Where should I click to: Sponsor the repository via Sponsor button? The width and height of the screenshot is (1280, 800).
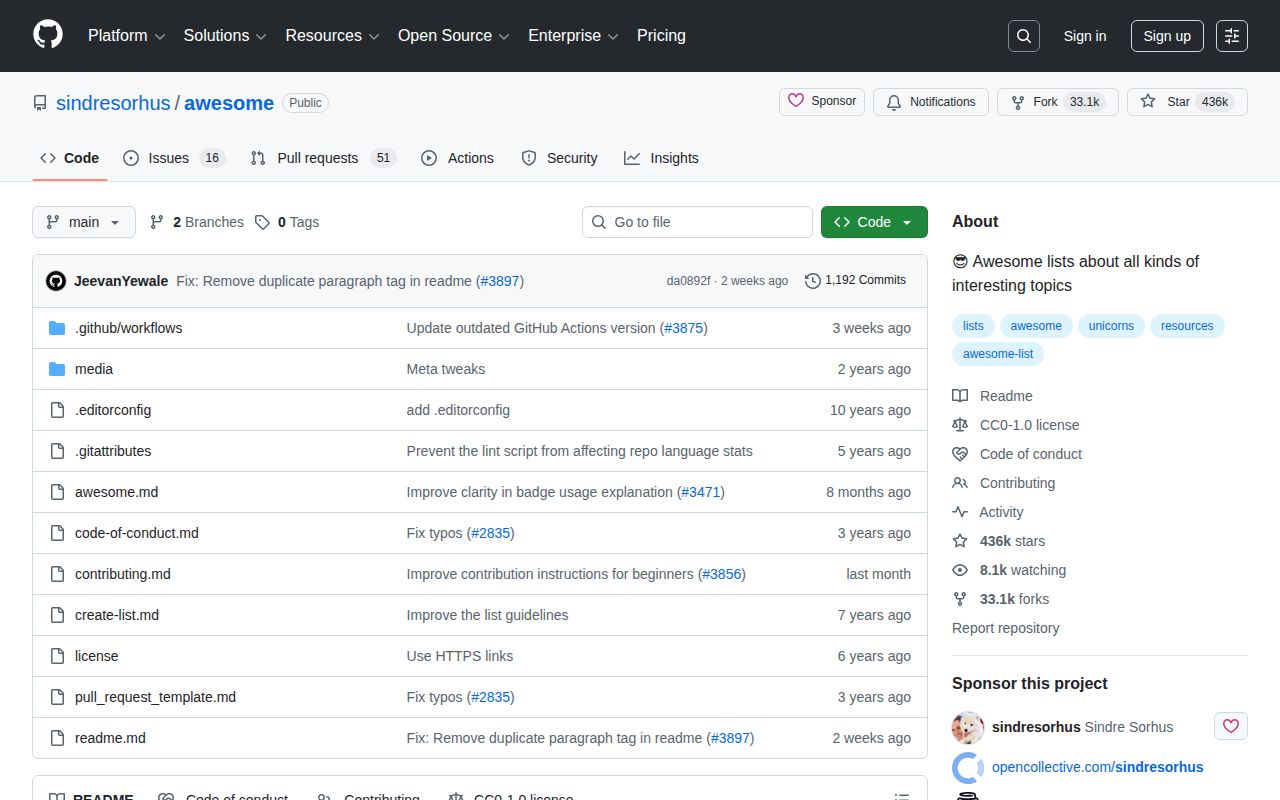[821, 101]
